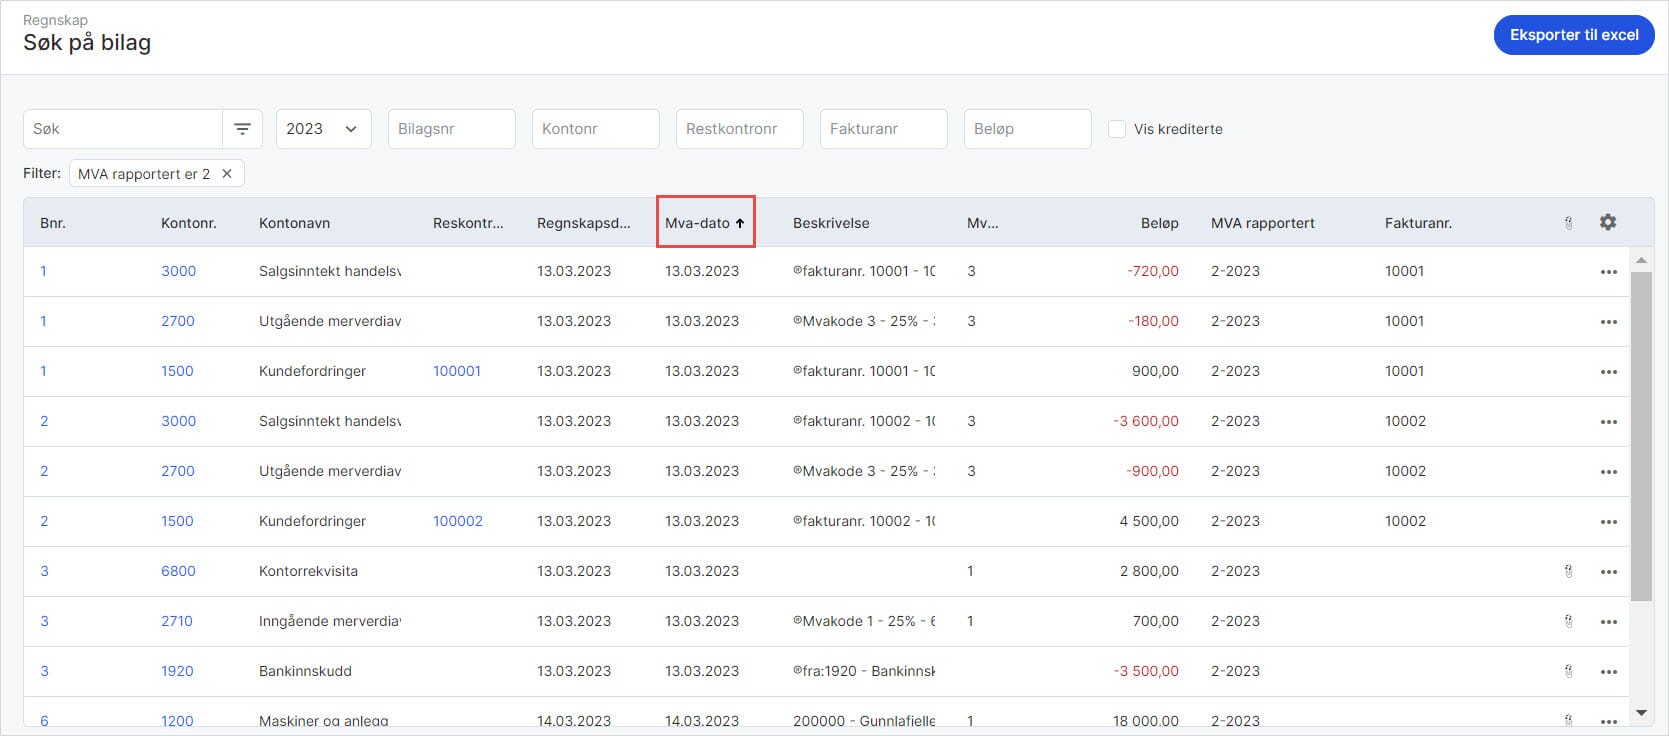Click the attachment column header icon
1669x736 pixels.
[x=1568, y=223]
